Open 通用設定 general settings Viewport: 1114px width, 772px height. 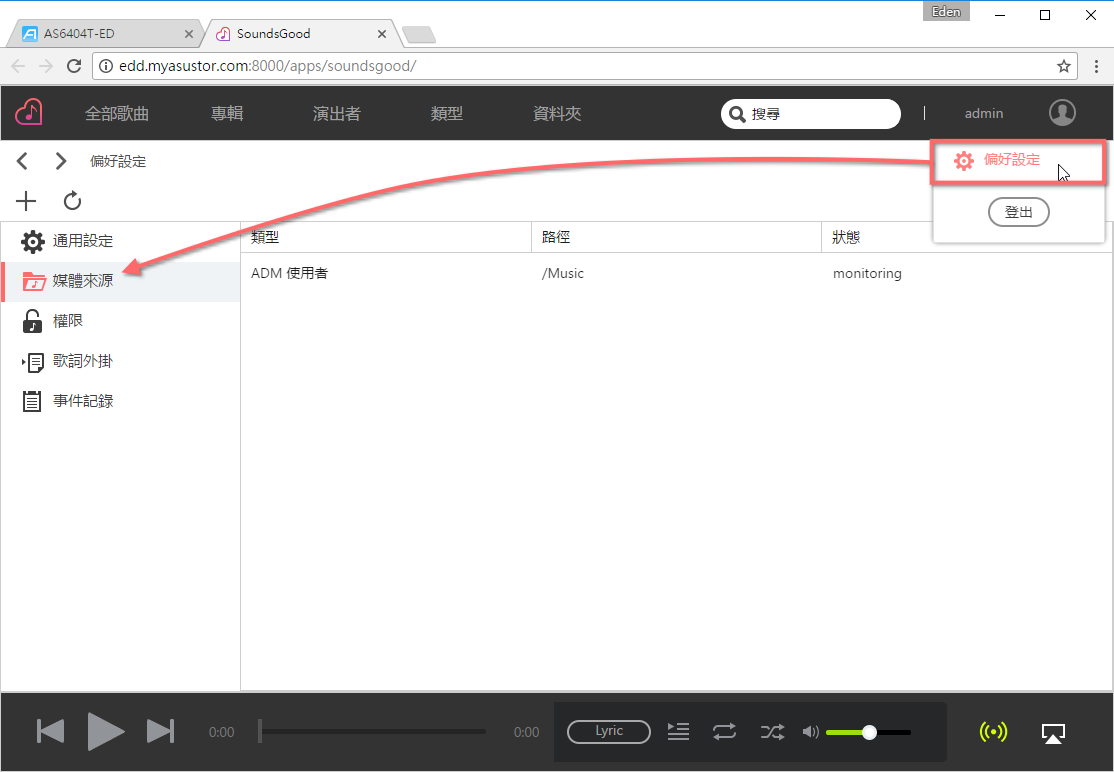[121, 241]
